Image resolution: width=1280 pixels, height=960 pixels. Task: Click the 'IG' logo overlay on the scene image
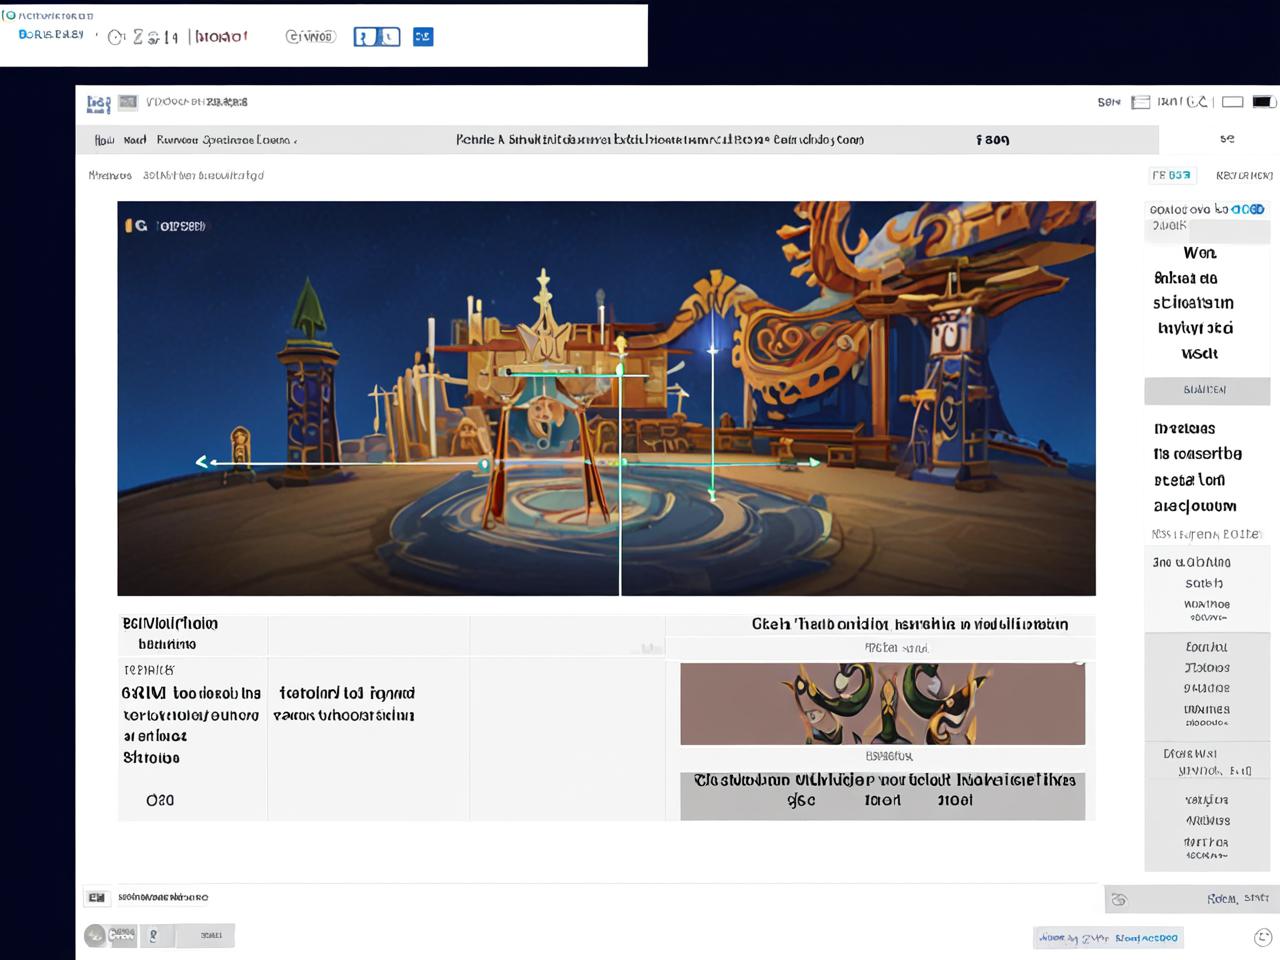(x=136, y=226)
